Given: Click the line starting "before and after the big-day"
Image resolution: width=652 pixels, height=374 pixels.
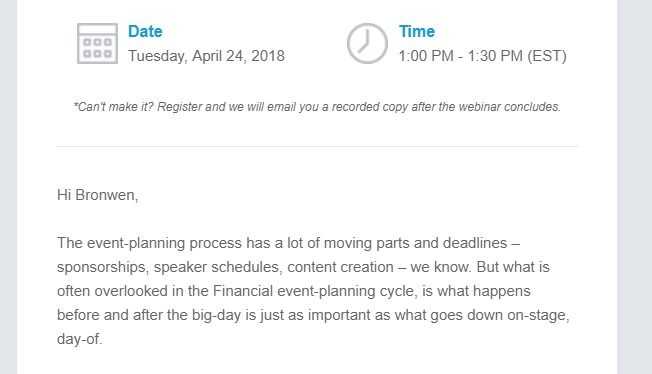Looking at the screenshot, I should coord(313,315).
